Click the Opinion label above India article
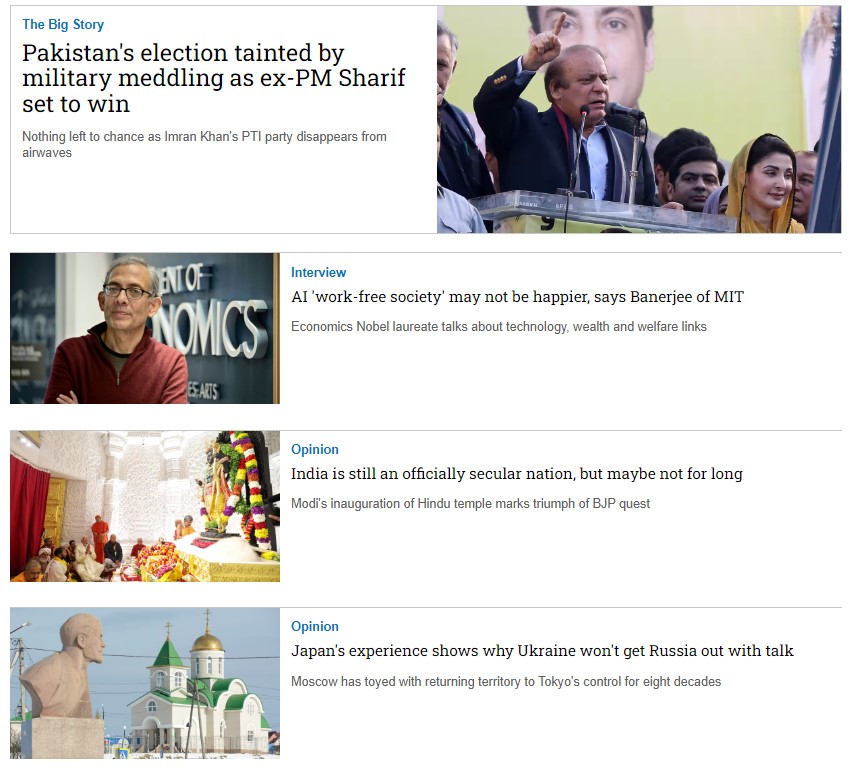This screenshot has width=853, height=768. coord(314,449)
